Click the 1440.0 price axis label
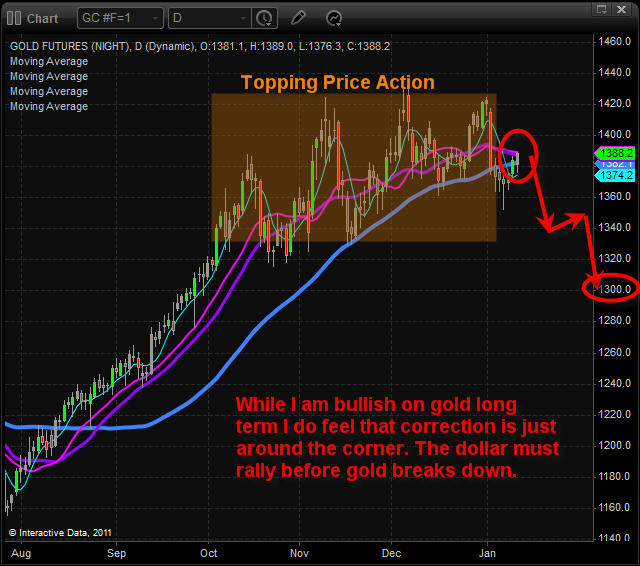 coord(615,73)
